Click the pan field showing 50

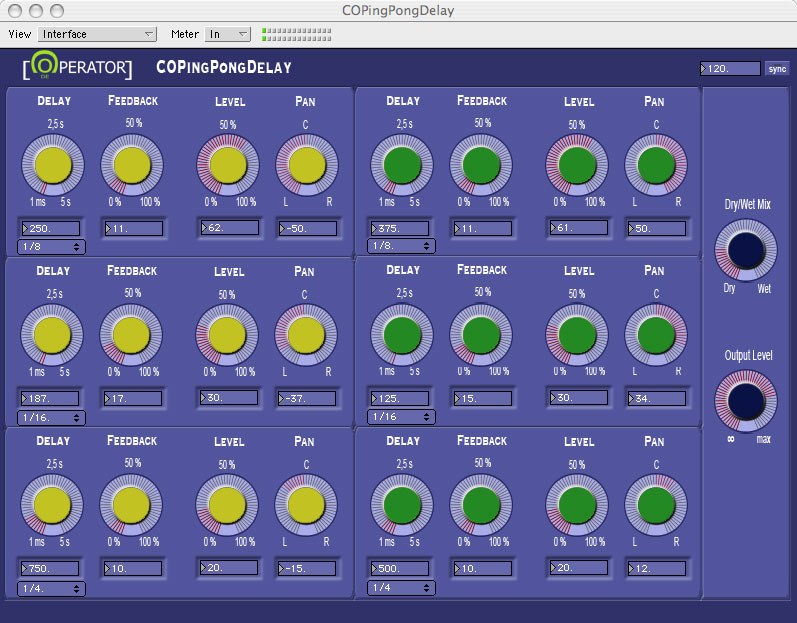(657, 229)
